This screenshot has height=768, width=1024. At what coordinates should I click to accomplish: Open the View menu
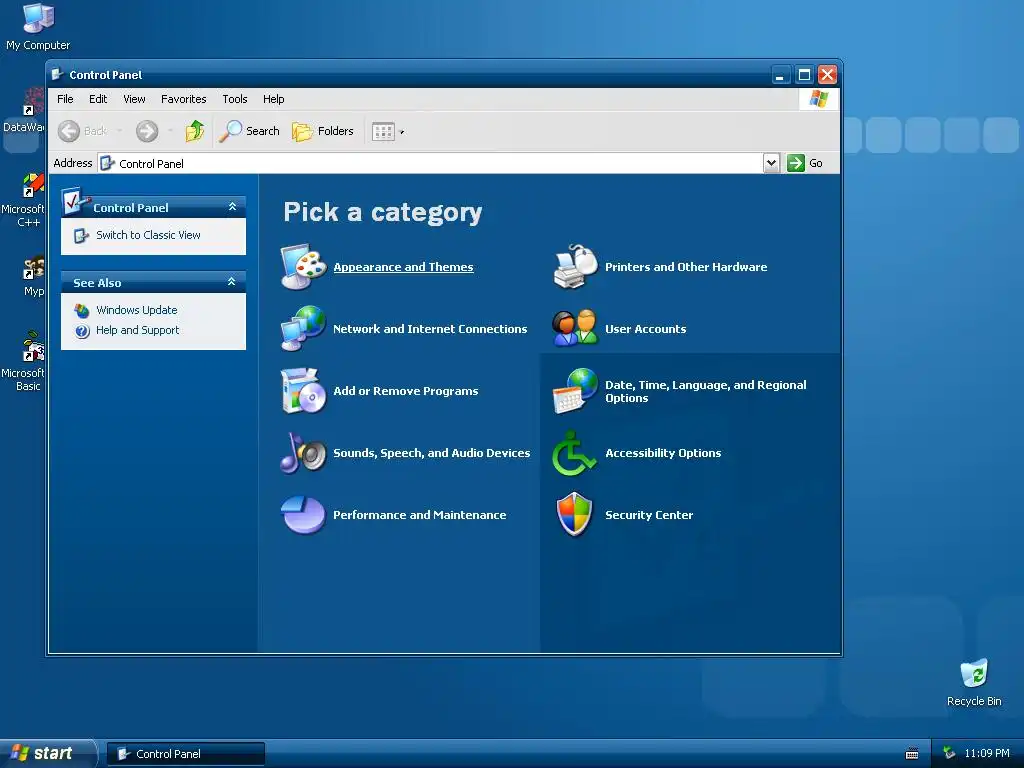(x=134, y=99)
